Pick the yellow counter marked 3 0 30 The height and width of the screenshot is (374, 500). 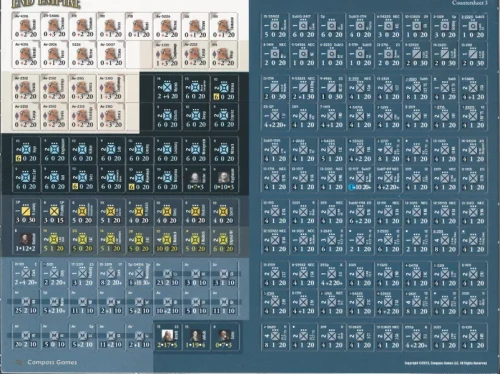point(26,212)
